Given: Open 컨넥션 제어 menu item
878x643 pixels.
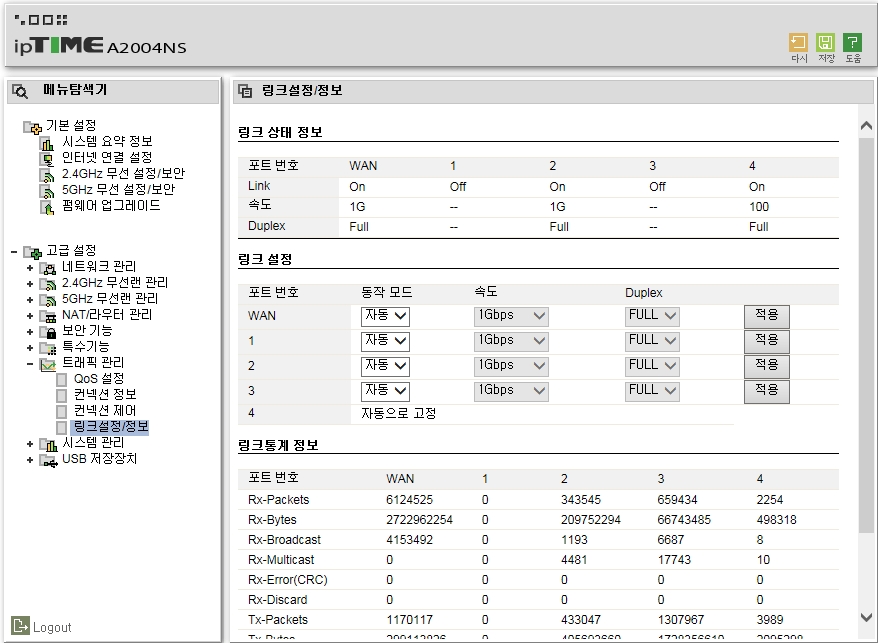Looking at the screenshot, I should point(105,411).
